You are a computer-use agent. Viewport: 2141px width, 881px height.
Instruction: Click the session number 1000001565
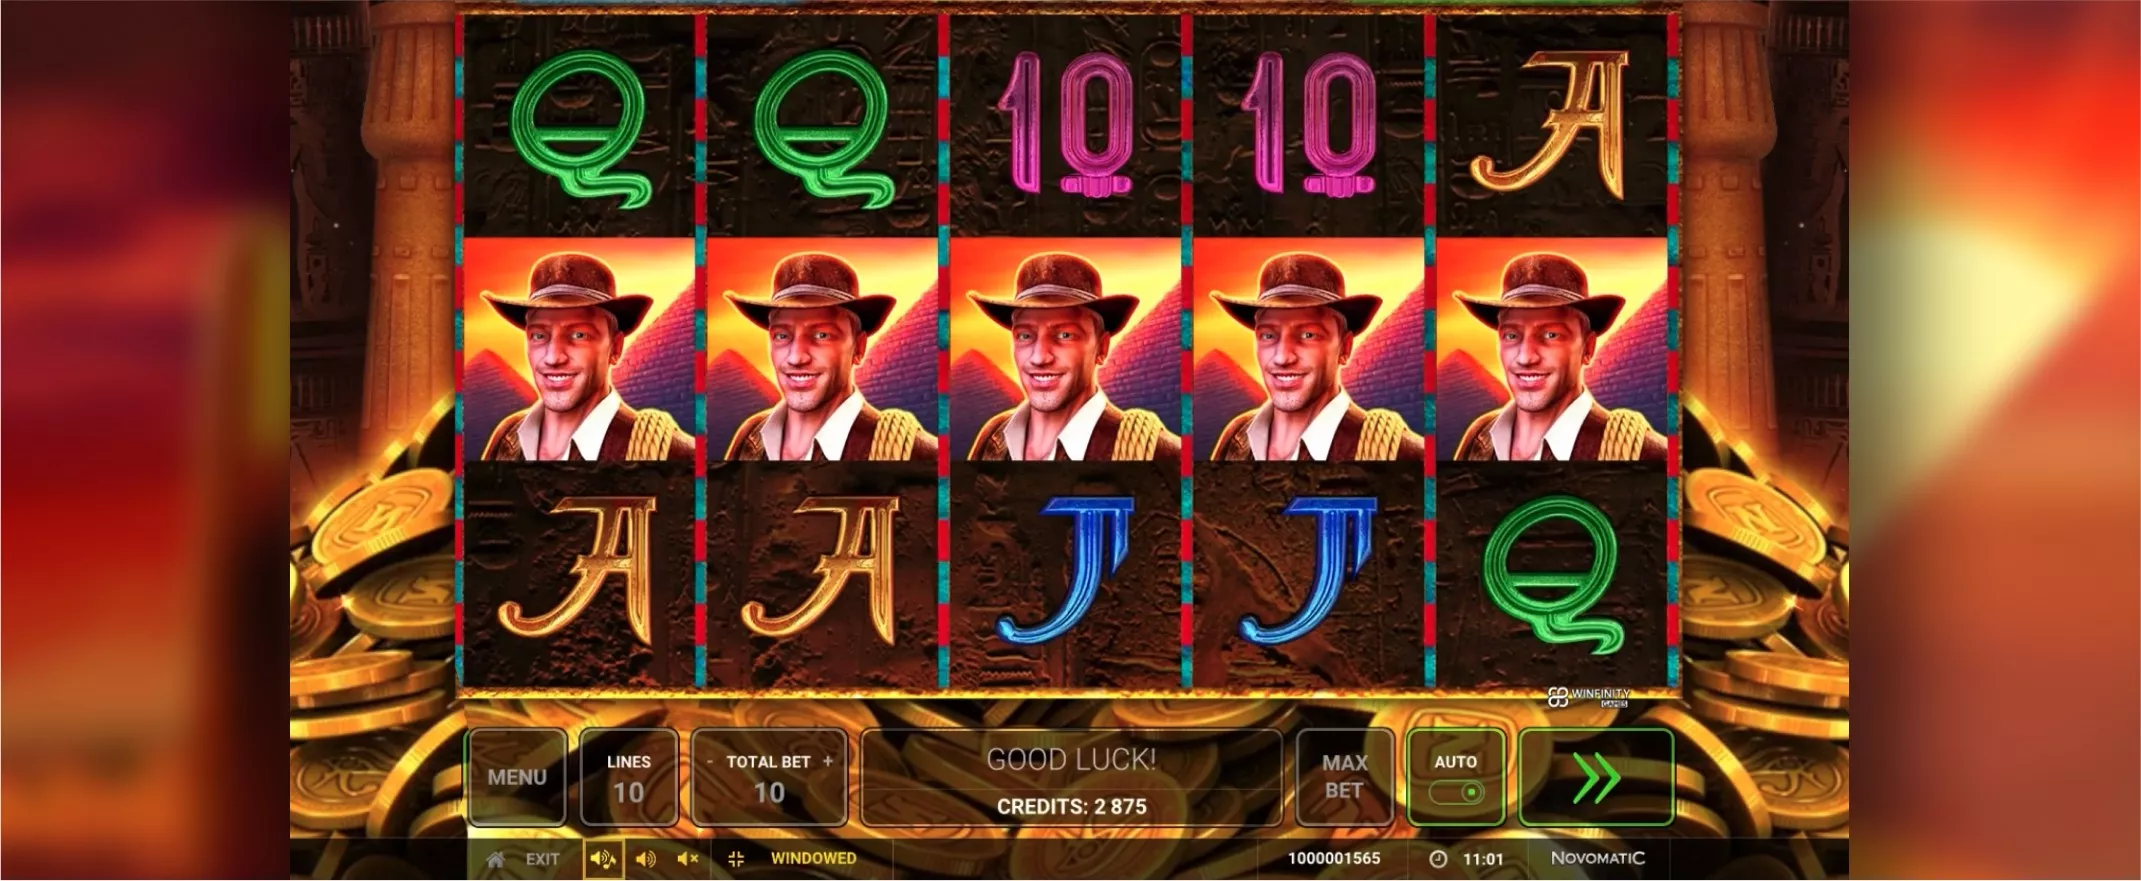[x=1334, y=859]
